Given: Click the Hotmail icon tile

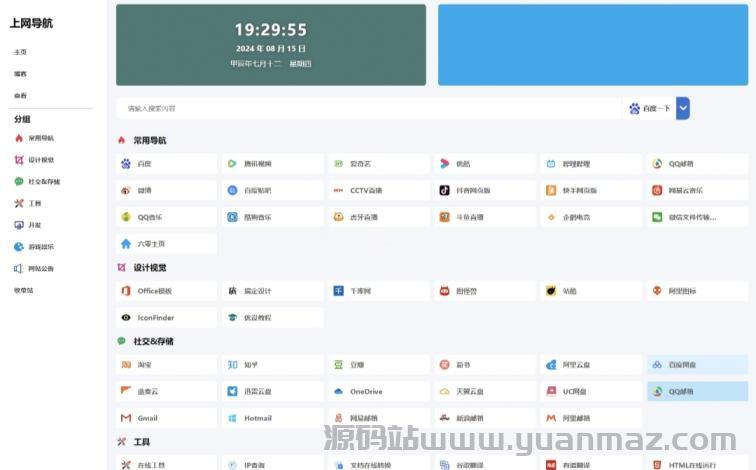Looking at the screenshot, I should point(232,418).
